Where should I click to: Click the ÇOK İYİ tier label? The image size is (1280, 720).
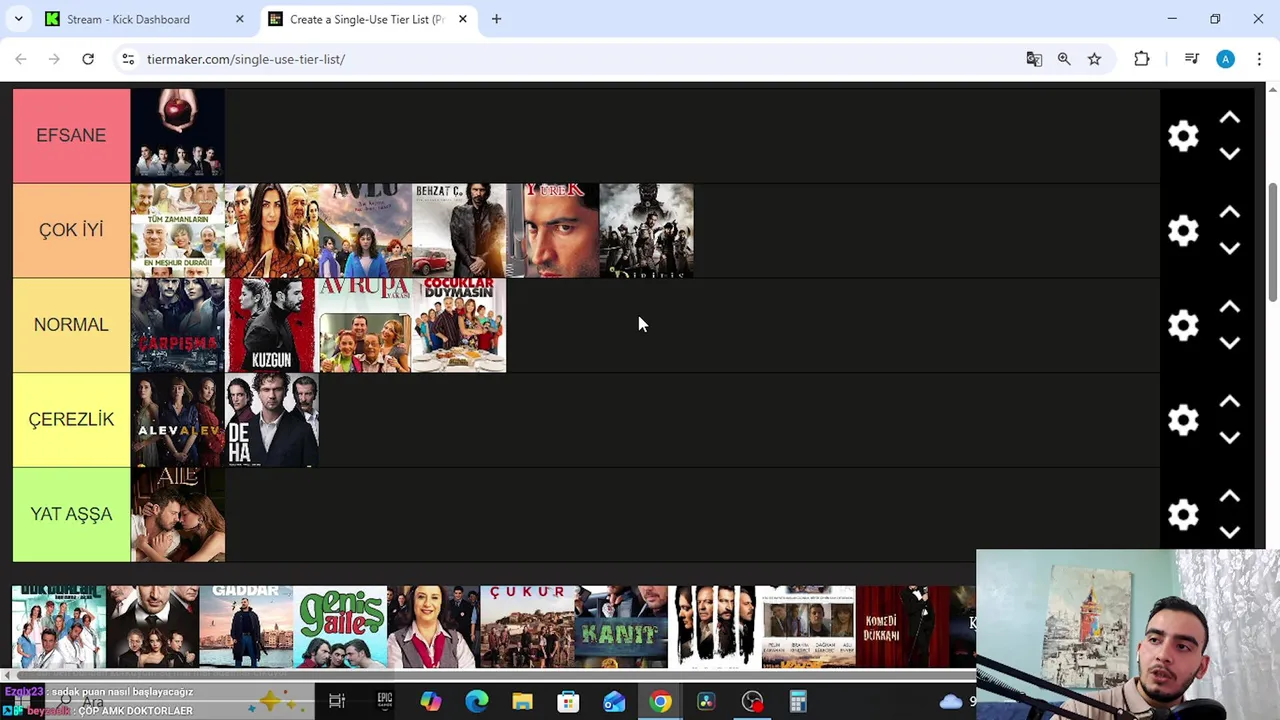coord(71,230)
